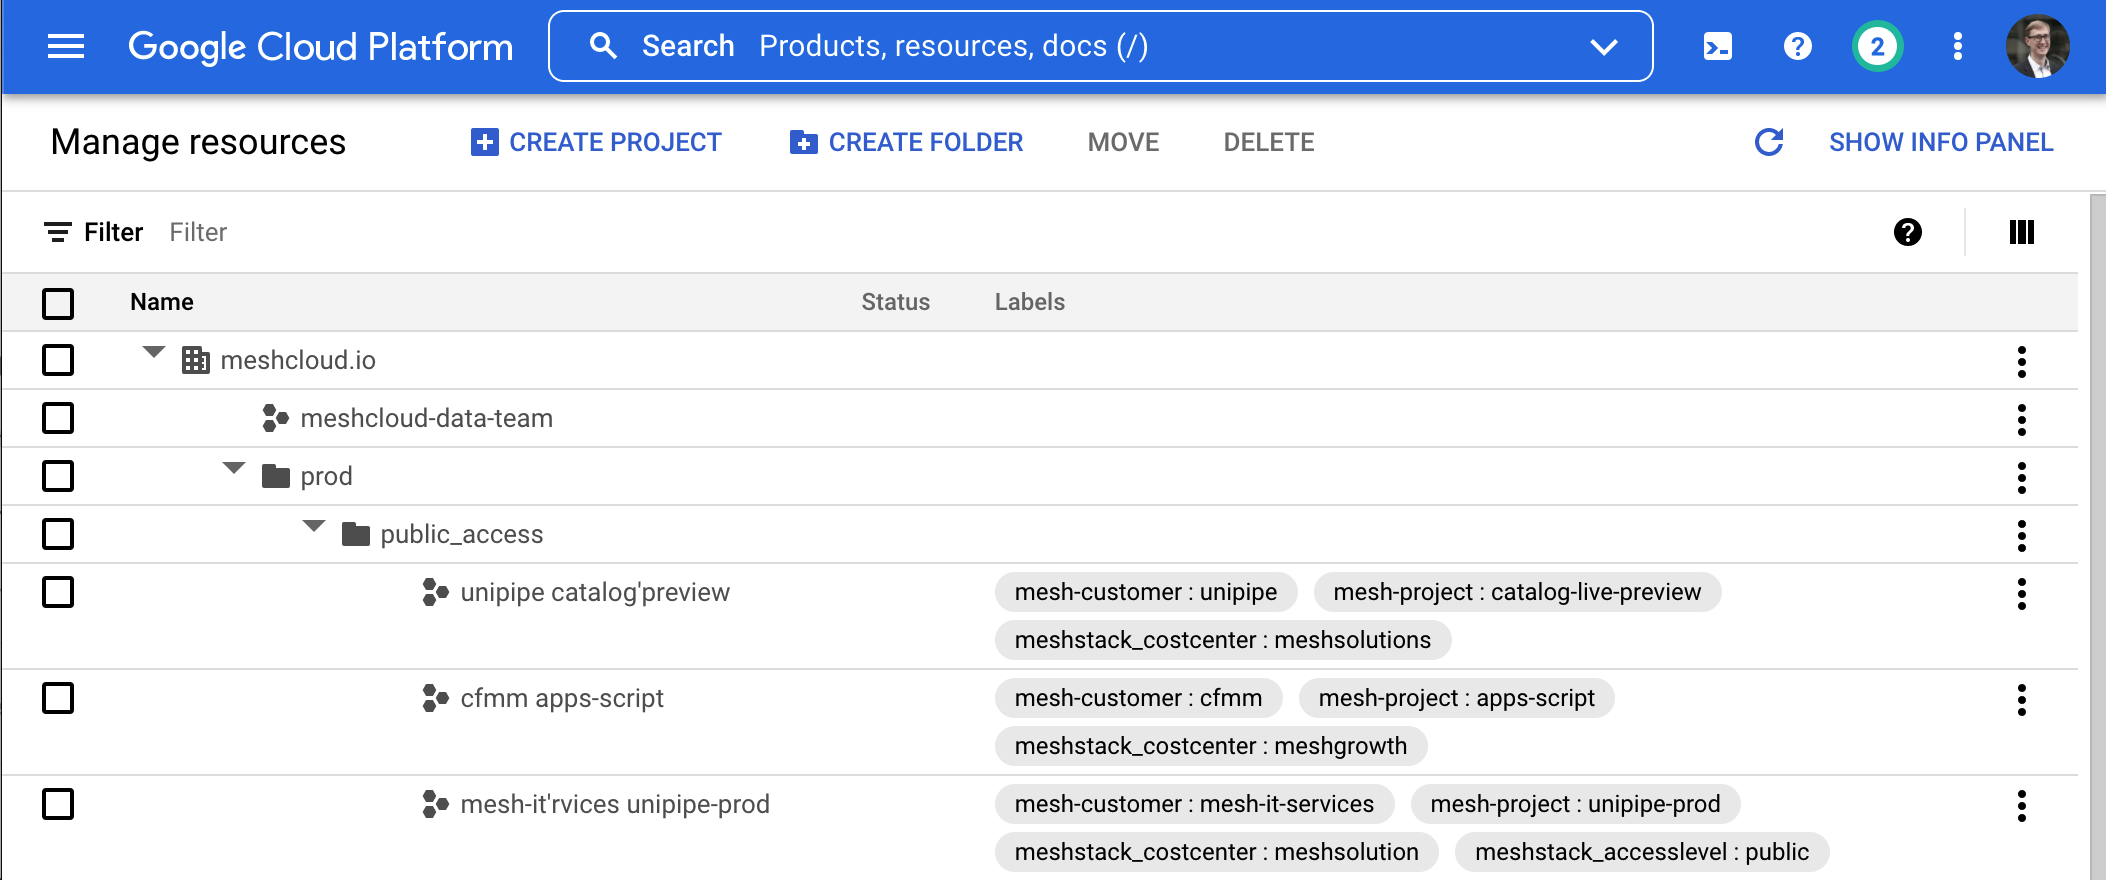Viewport: 2106px width, 880px height.
Task: Open notifications badge showing 2
Action: tap(1877, 46)
